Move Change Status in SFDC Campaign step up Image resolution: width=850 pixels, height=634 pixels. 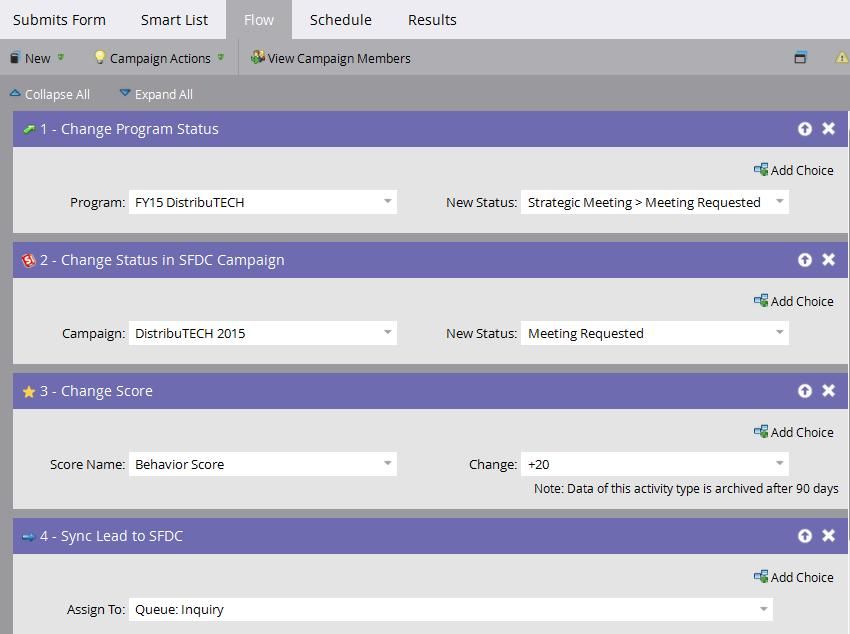point(804,260)
